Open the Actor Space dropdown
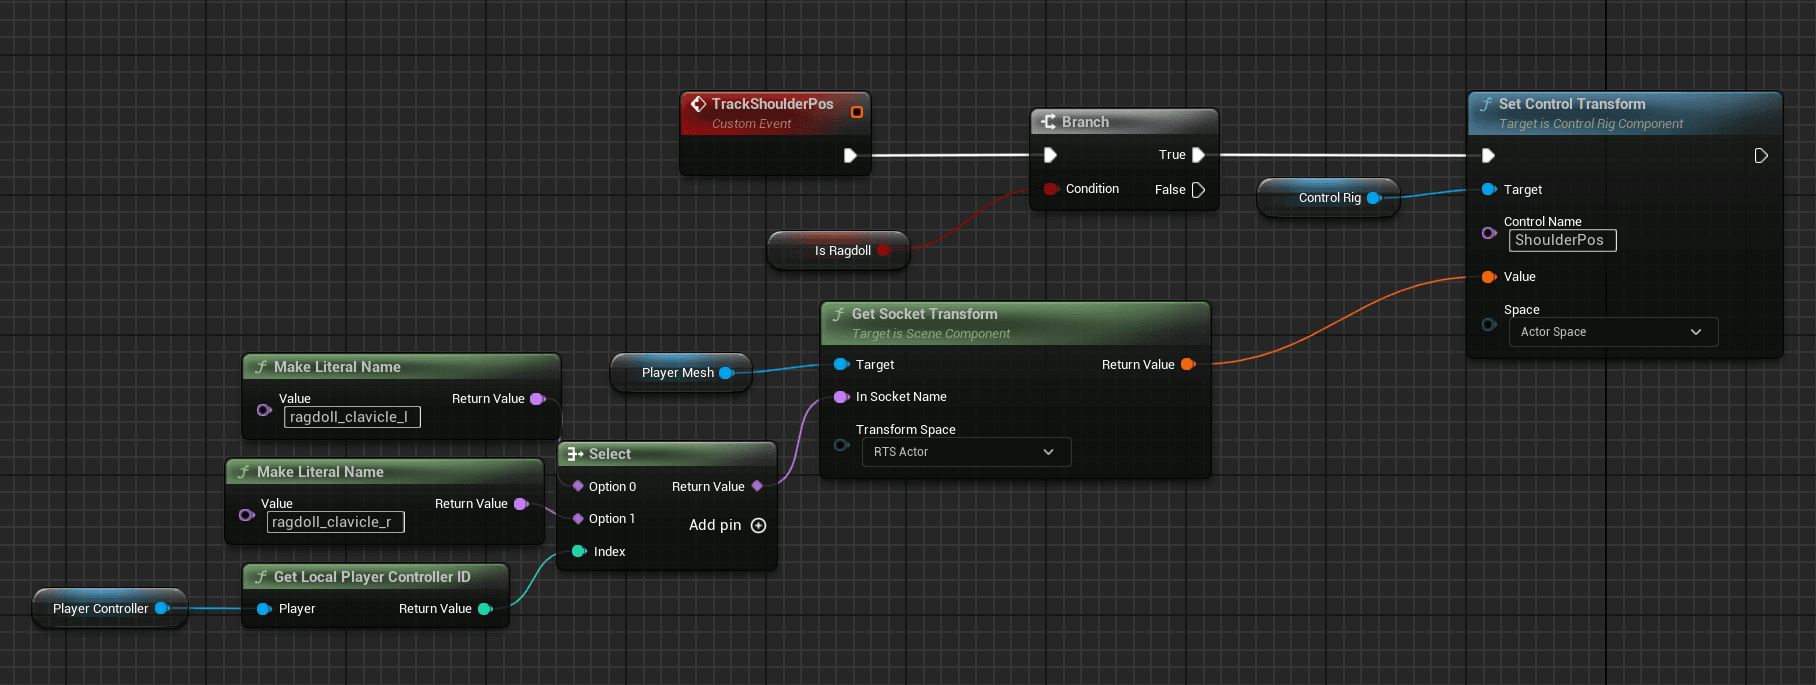Image resolution: width=1816 pixels, height=685 pixels. tap(1613, 332)
